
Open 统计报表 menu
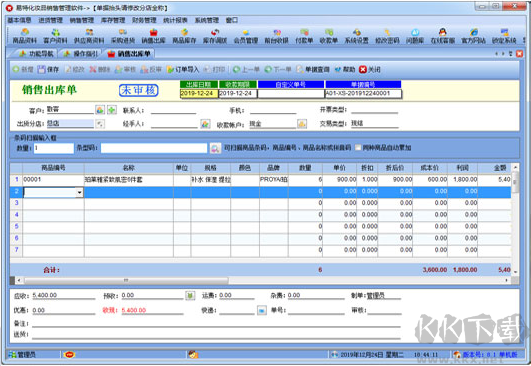175,20
